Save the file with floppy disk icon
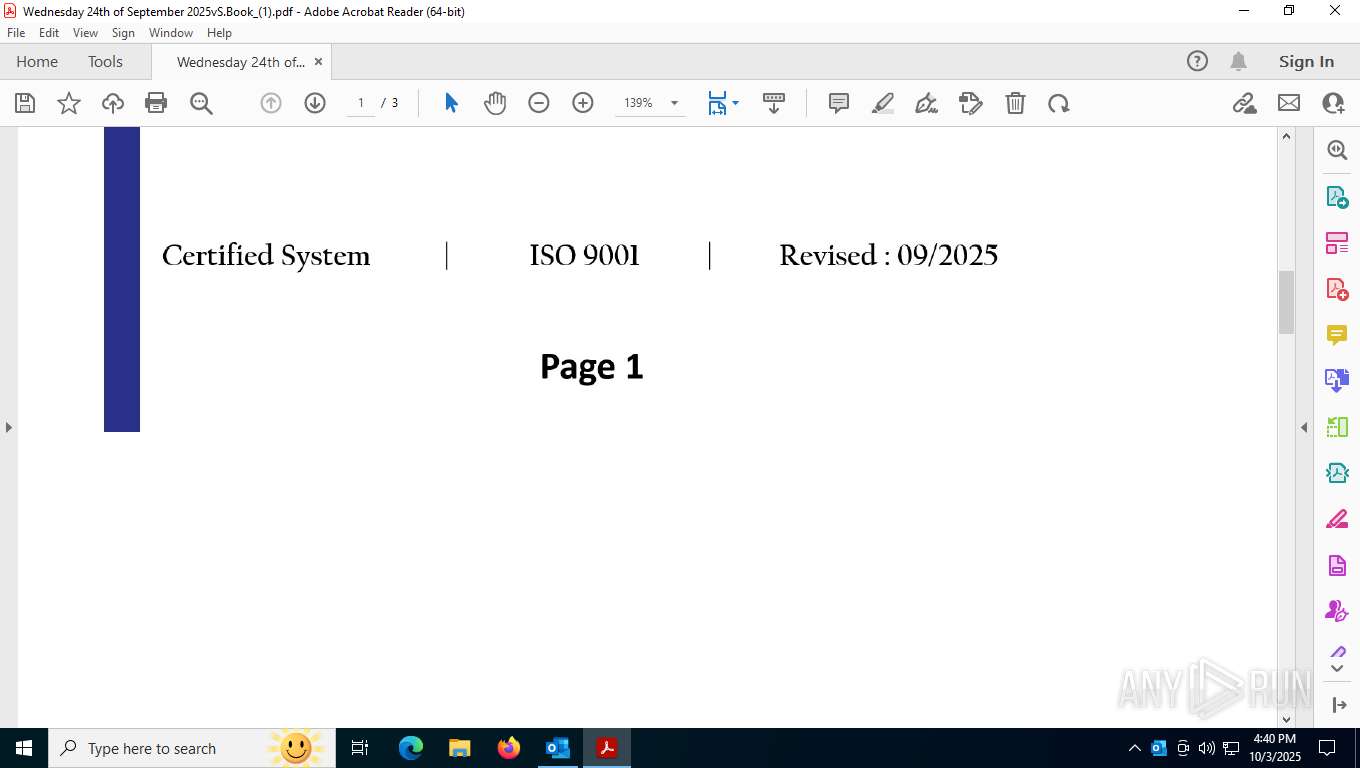The image size is (1360, 768). pyautogui.click(x=25, y=103)
